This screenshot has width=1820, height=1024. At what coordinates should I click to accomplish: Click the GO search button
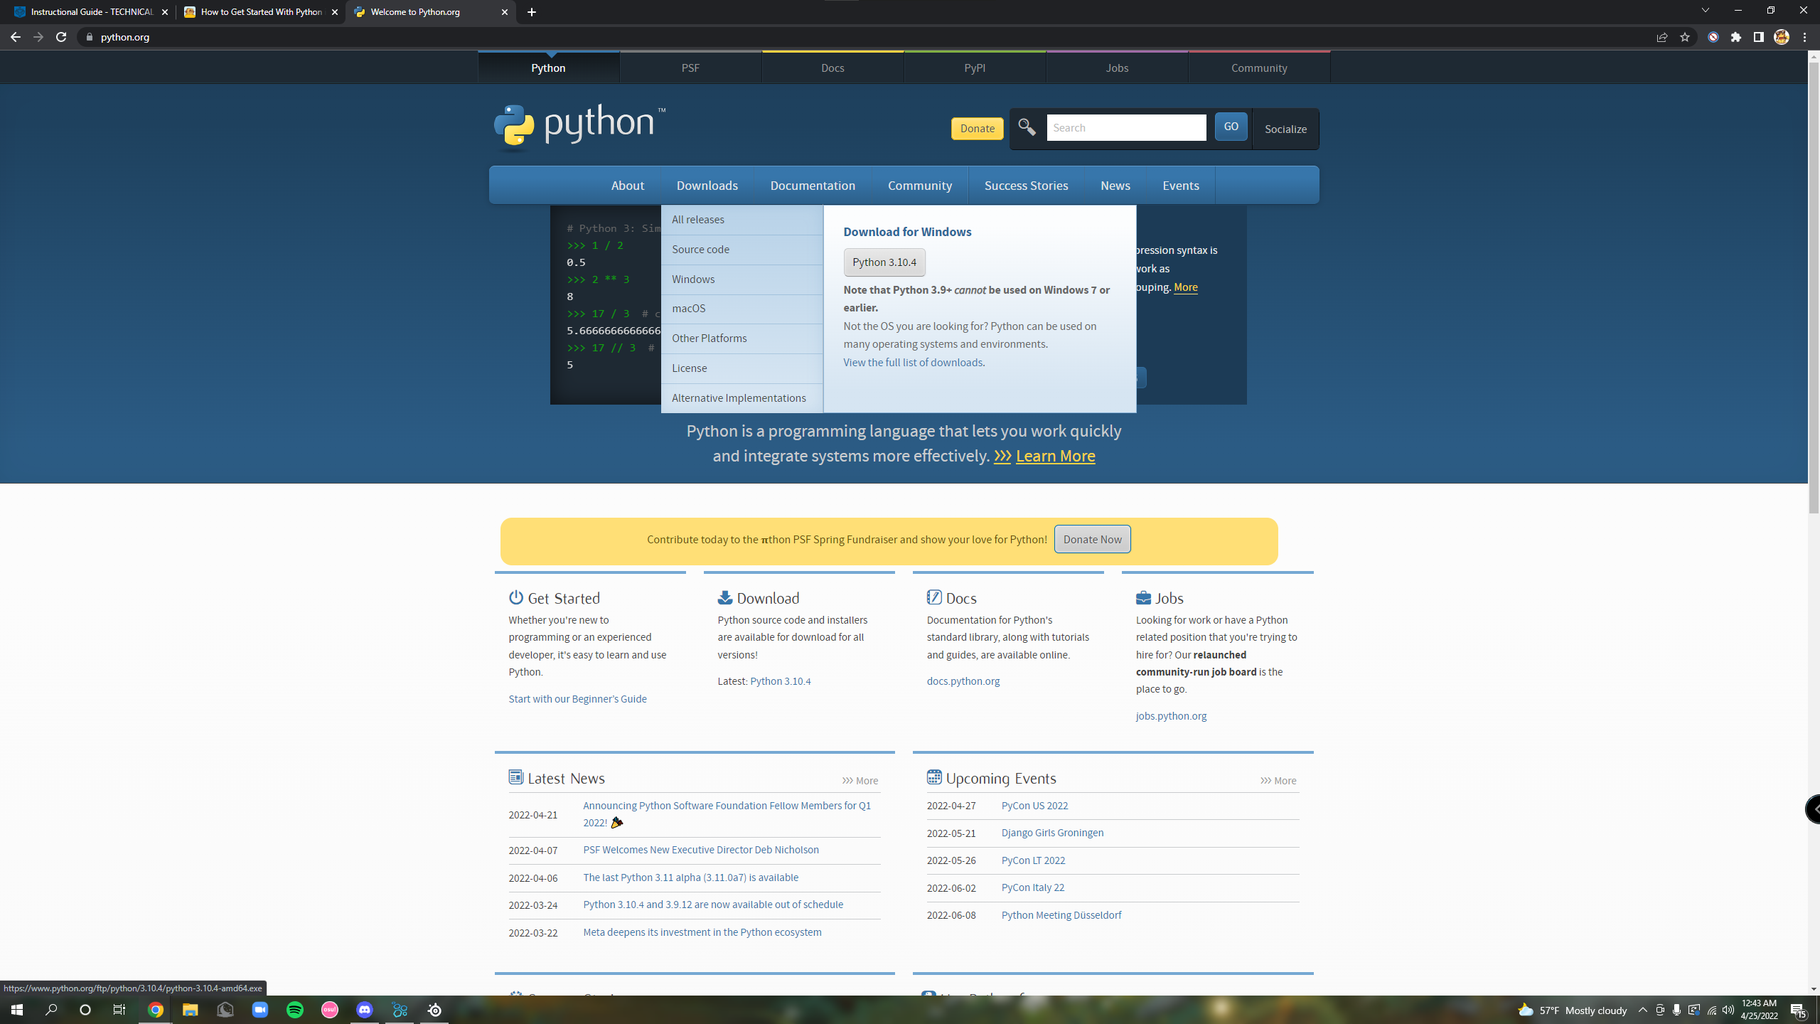(x=1231, y=127)
